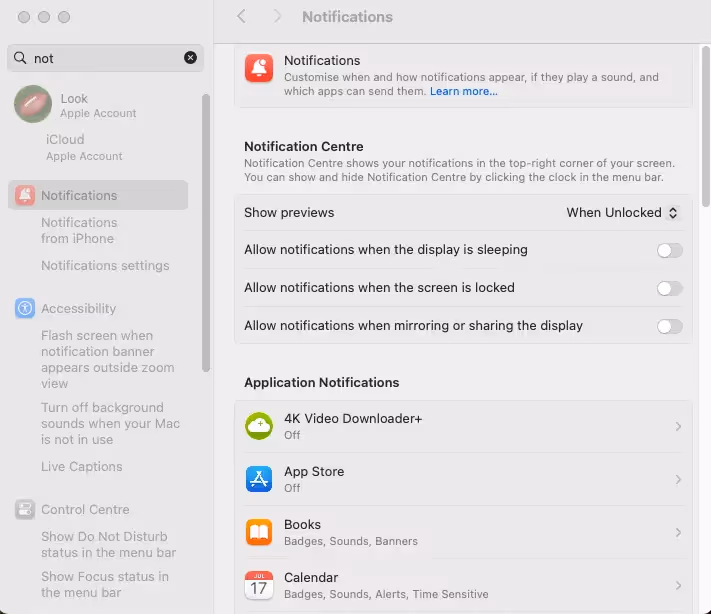This screenshot has width=711, height=614.
Task: Select Turn off background sounds result
Action: [110, 423]
